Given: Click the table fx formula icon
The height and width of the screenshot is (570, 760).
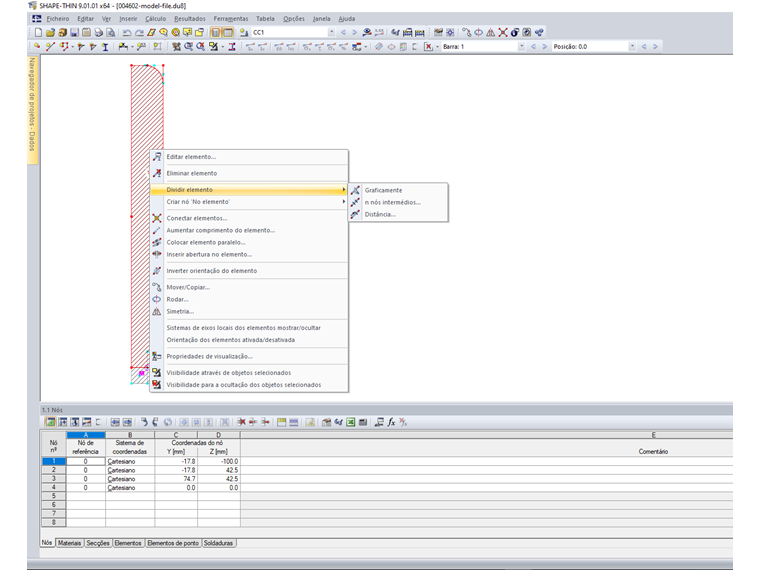Looking at the screenshot, I should coord(391,422).
